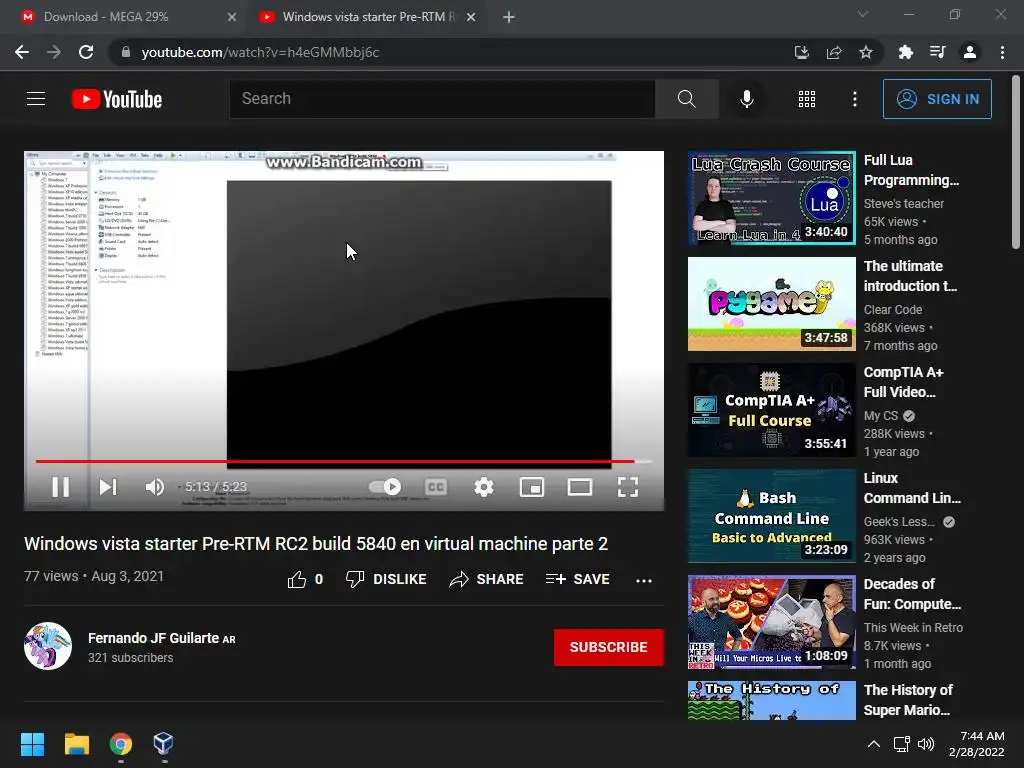View site info via padlock icon
The height and width of the screenshot is (768, 1024).
(126, 52)
